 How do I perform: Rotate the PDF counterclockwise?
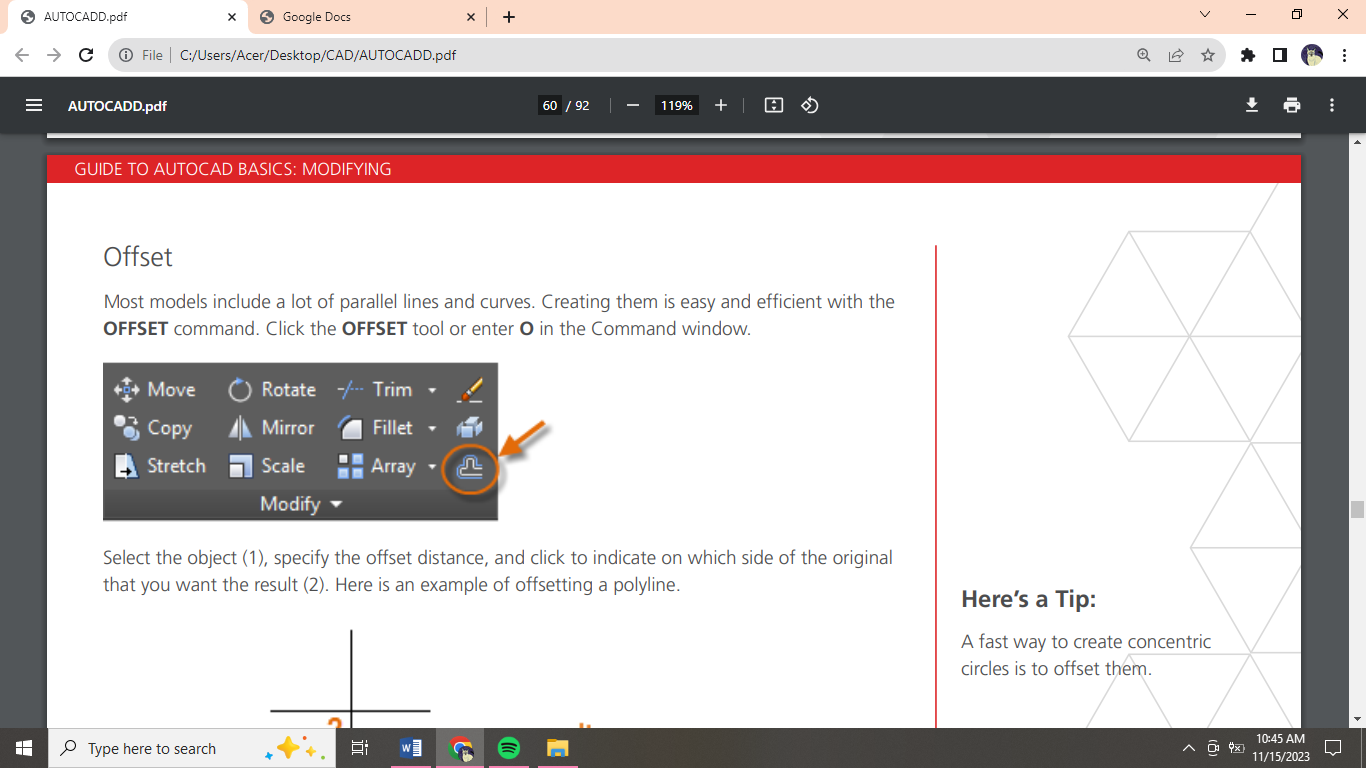pyautogui.click(x=810, y=105)
